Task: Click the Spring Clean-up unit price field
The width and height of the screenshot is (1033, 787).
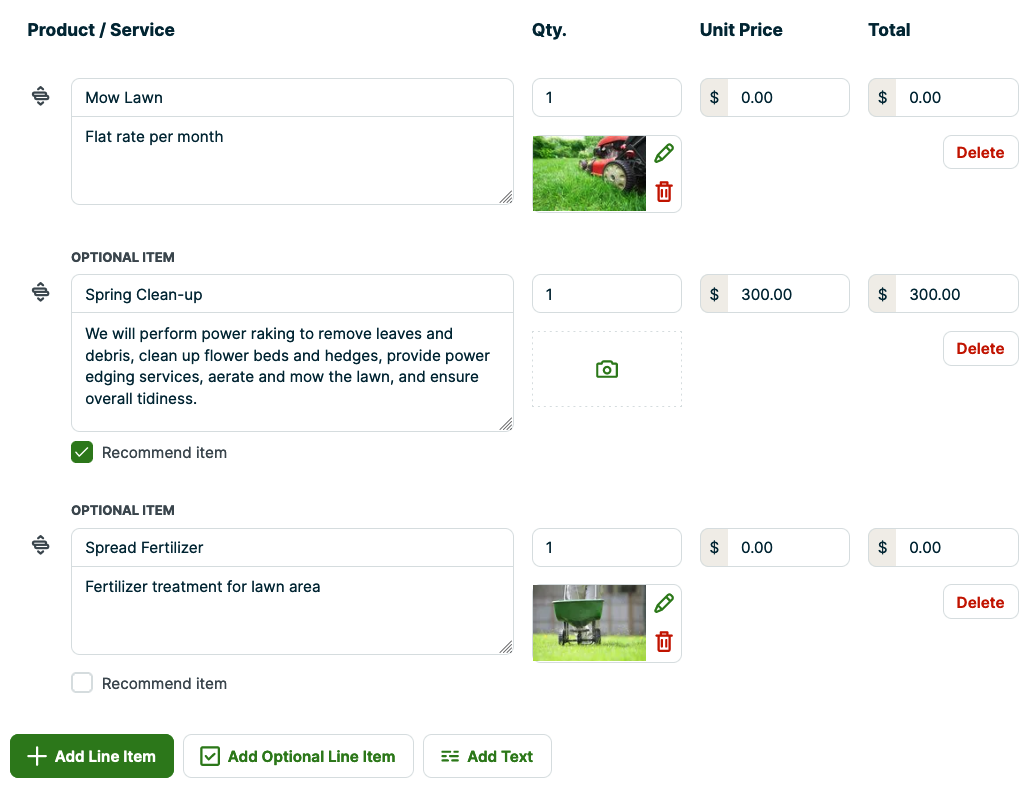Action: (x=788, y=294)
